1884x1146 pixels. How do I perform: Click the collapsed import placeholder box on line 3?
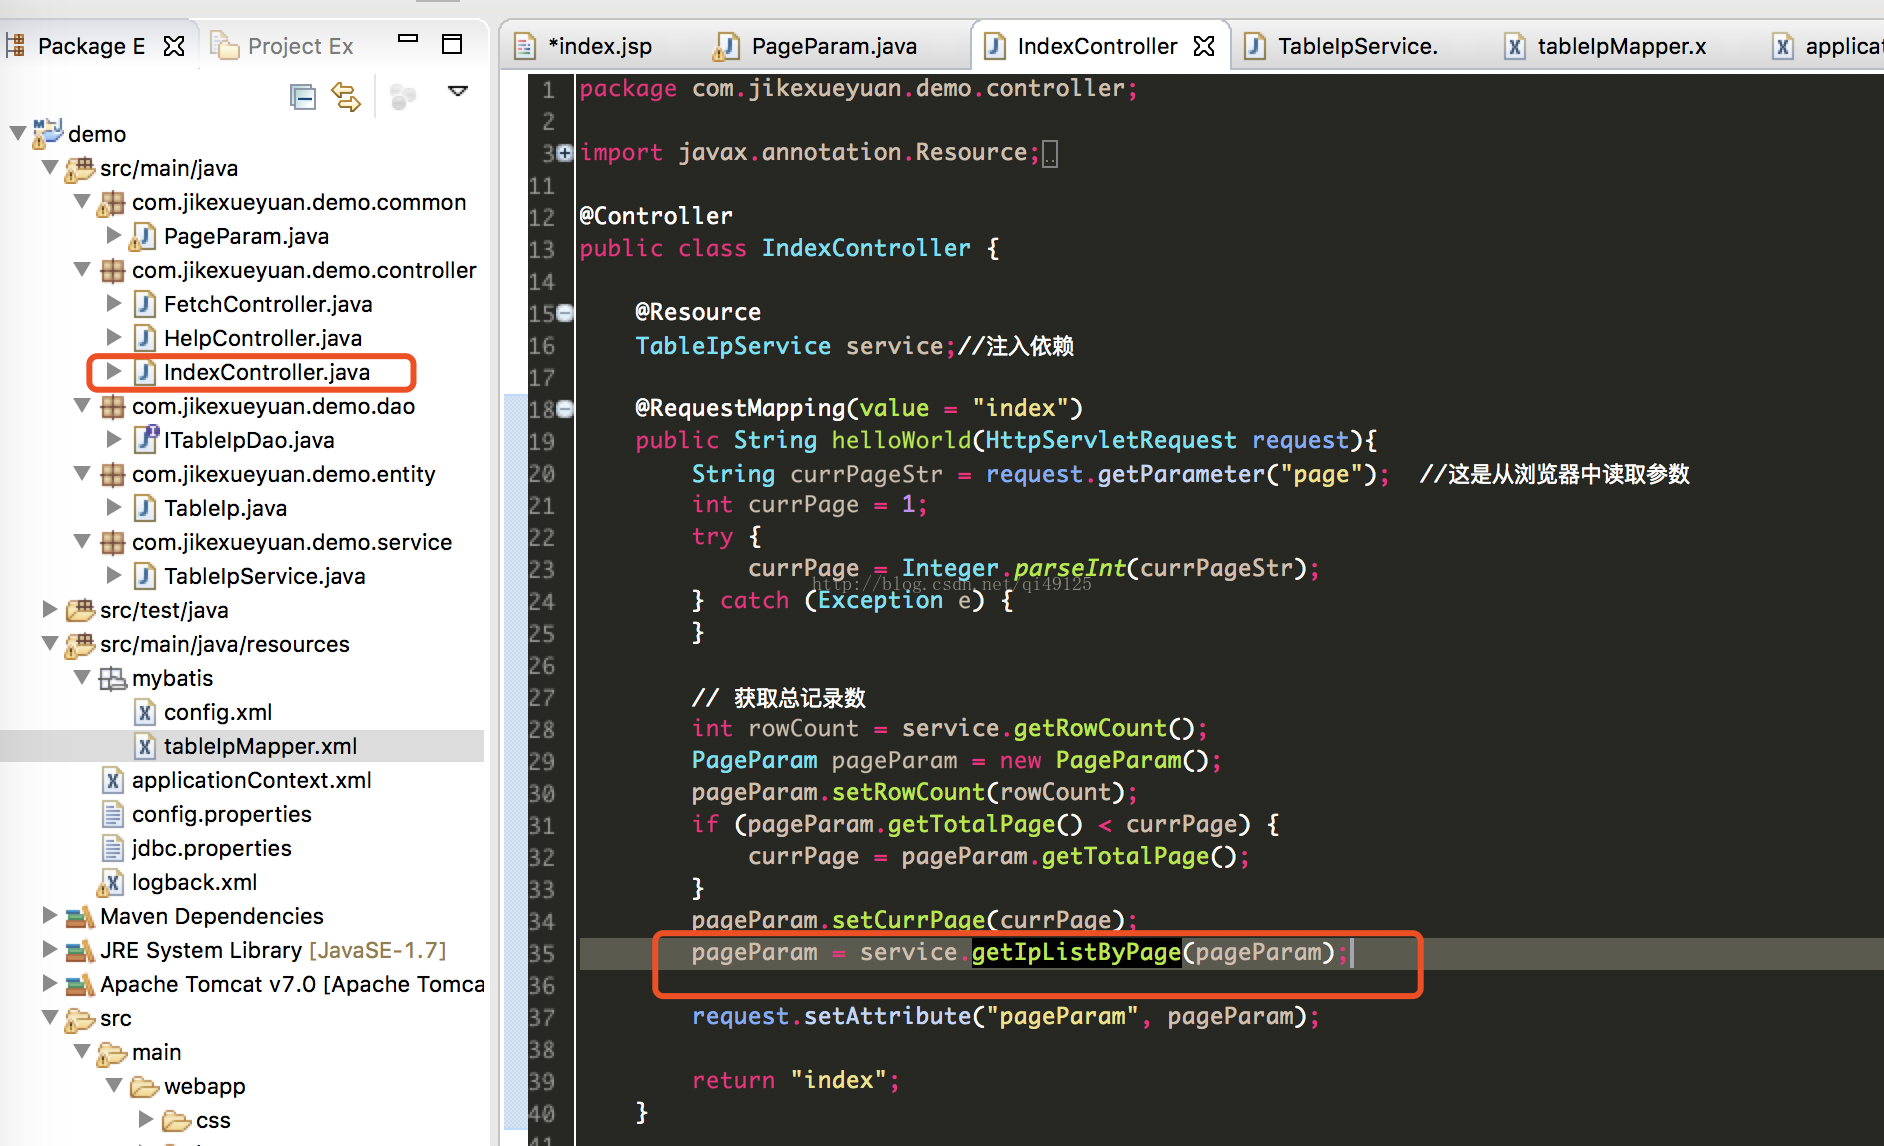[x=1050, y=154]
